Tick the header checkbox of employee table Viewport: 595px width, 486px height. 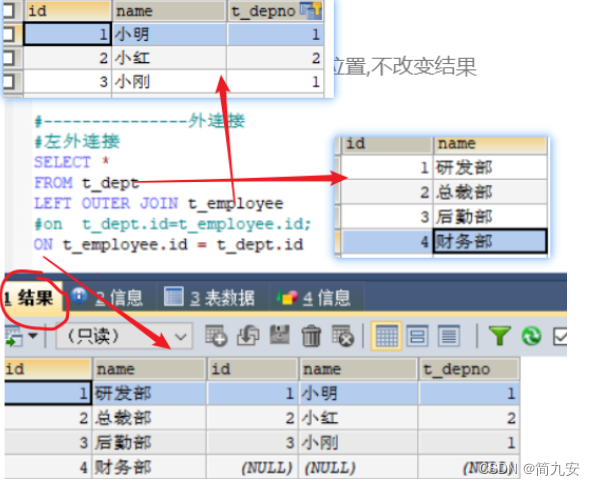coord(9,11)
